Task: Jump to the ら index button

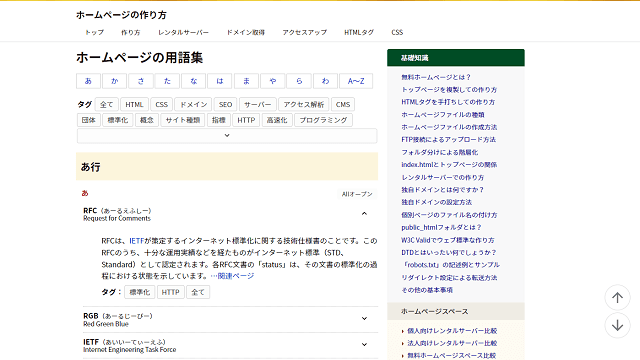Action: click(x=299, y=81)
